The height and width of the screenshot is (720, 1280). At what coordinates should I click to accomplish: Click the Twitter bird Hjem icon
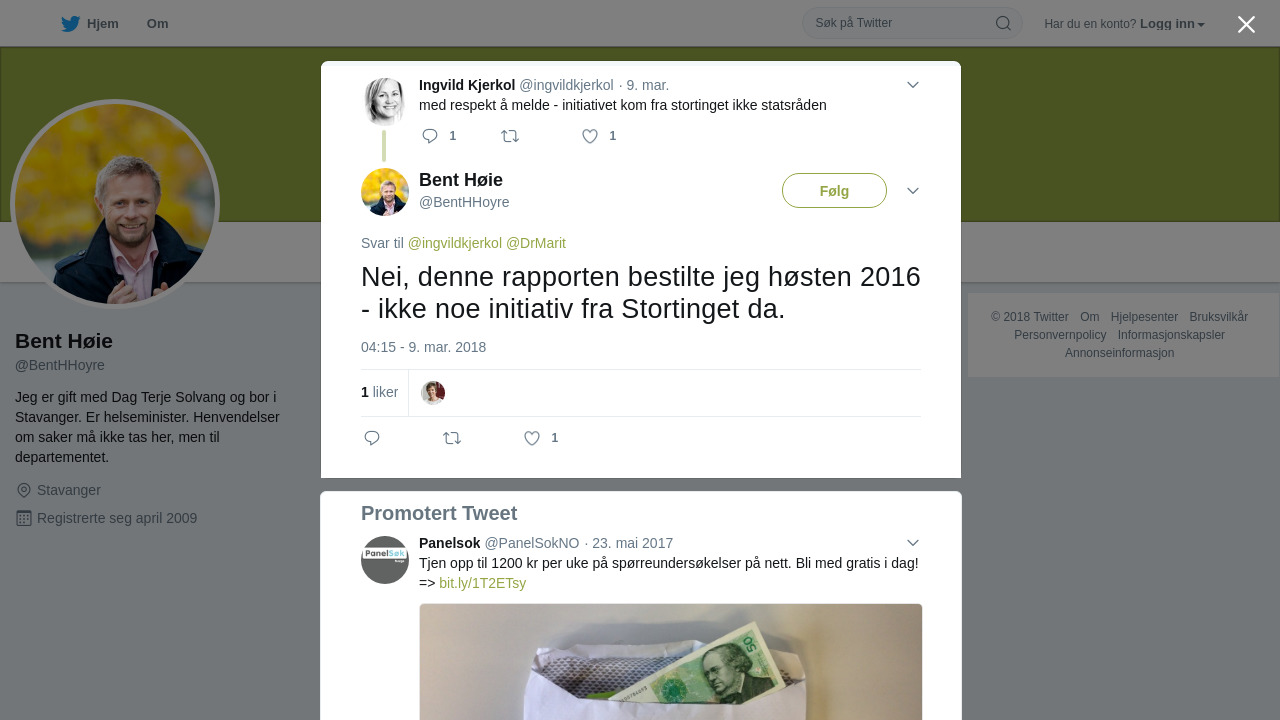(70, 24)
